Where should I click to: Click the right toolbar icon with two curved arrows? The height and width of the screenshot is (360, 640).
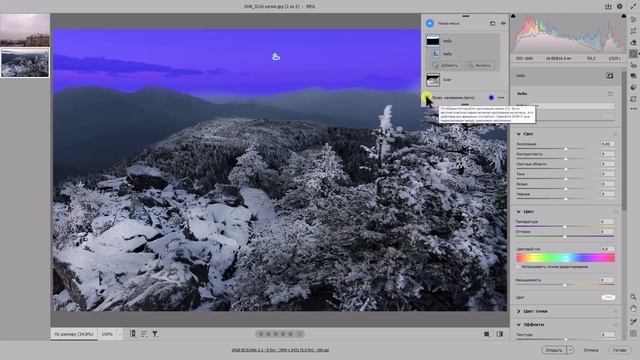[633, 99]
